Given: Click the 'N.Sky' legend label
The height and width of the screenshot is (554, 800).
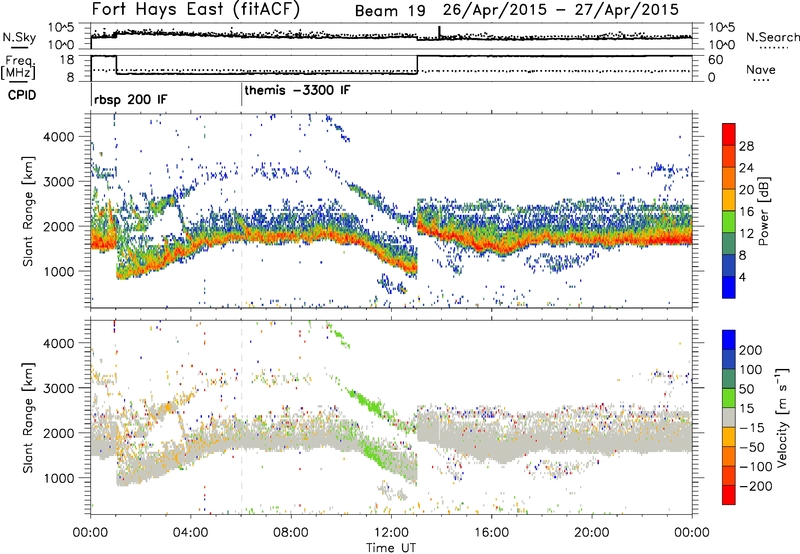Looking at the screenshot, I should click(x=19, y=37).
